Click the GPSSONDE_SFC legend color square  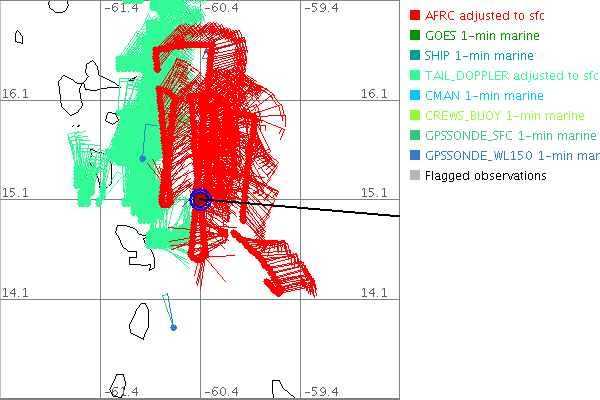click(x=415, y=136)
